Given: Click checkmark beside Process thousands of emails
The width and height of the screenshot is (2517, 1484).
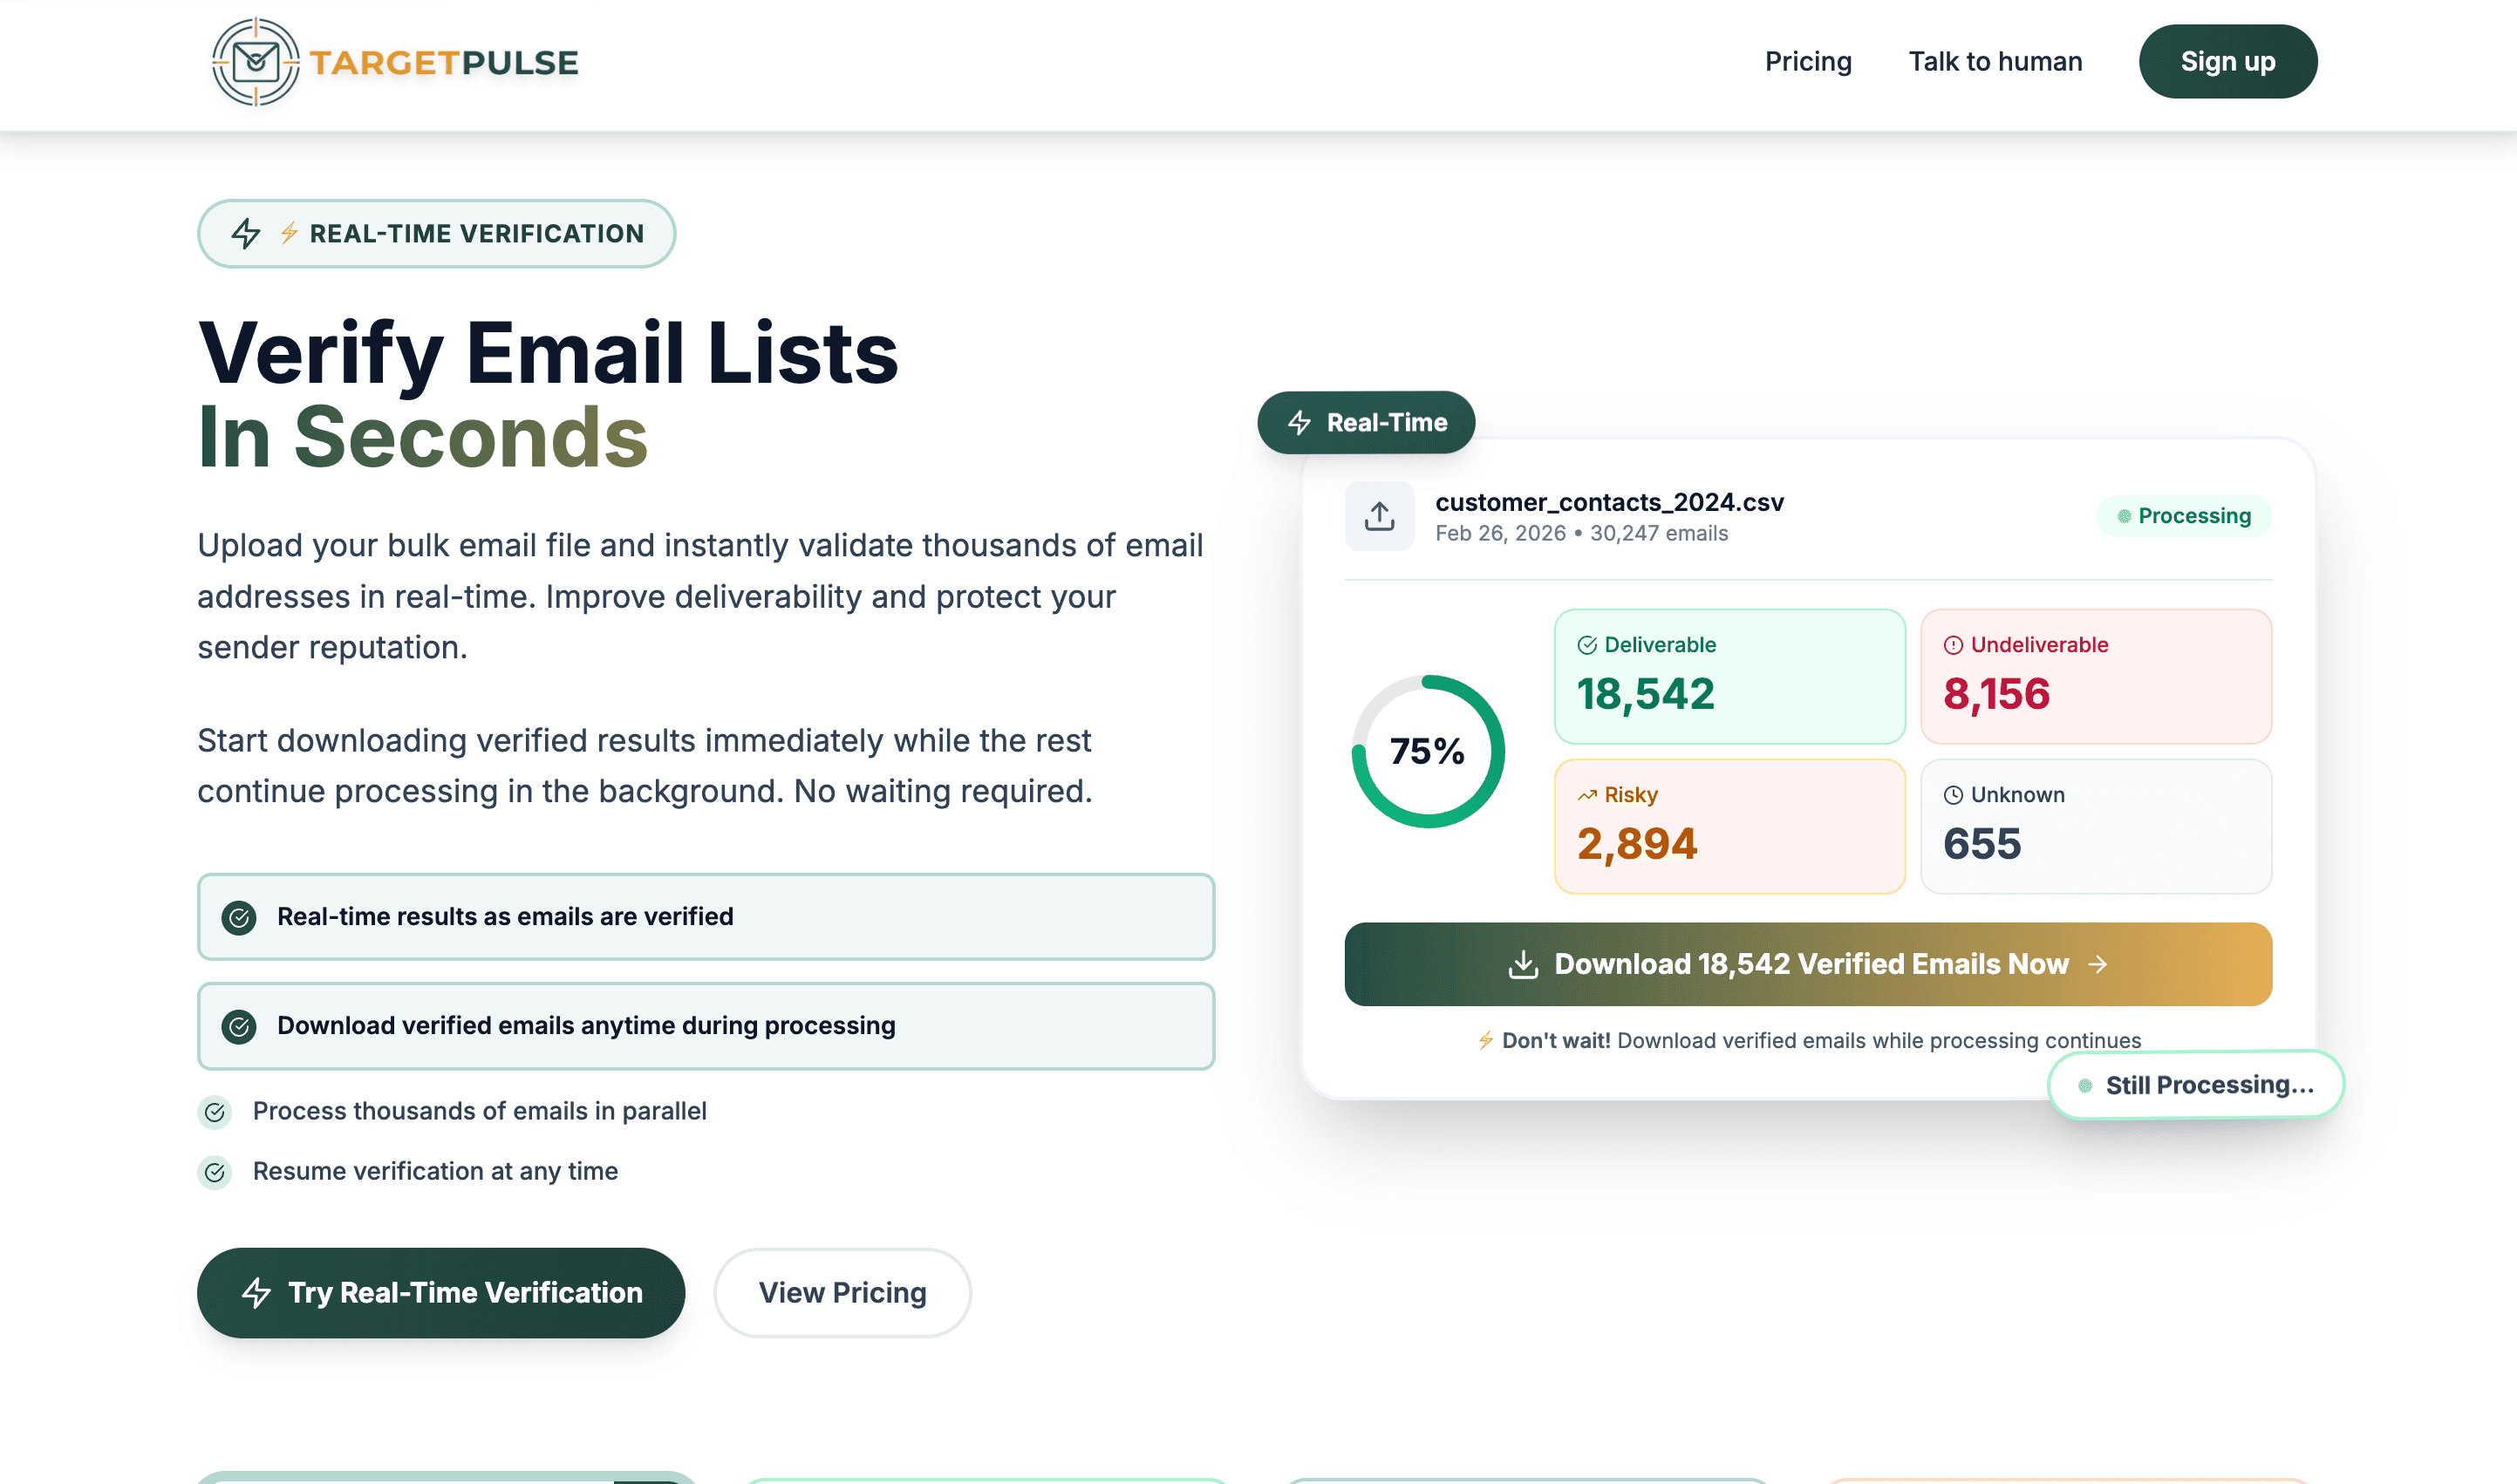Looking at the screenshot, I should (214, 1112).
